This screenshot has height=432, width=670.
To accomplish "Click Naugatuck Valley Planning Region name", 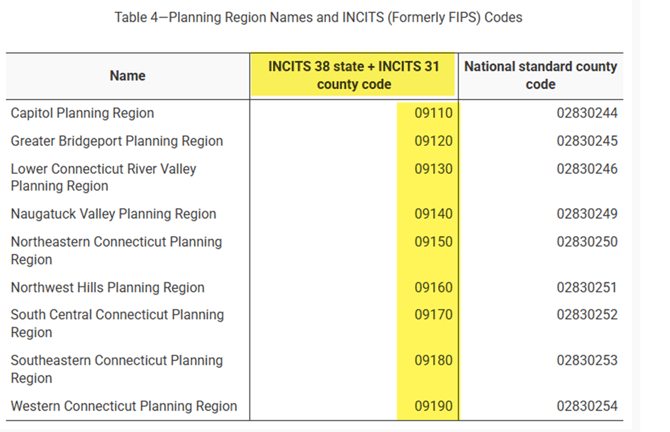I will point(113,214).
